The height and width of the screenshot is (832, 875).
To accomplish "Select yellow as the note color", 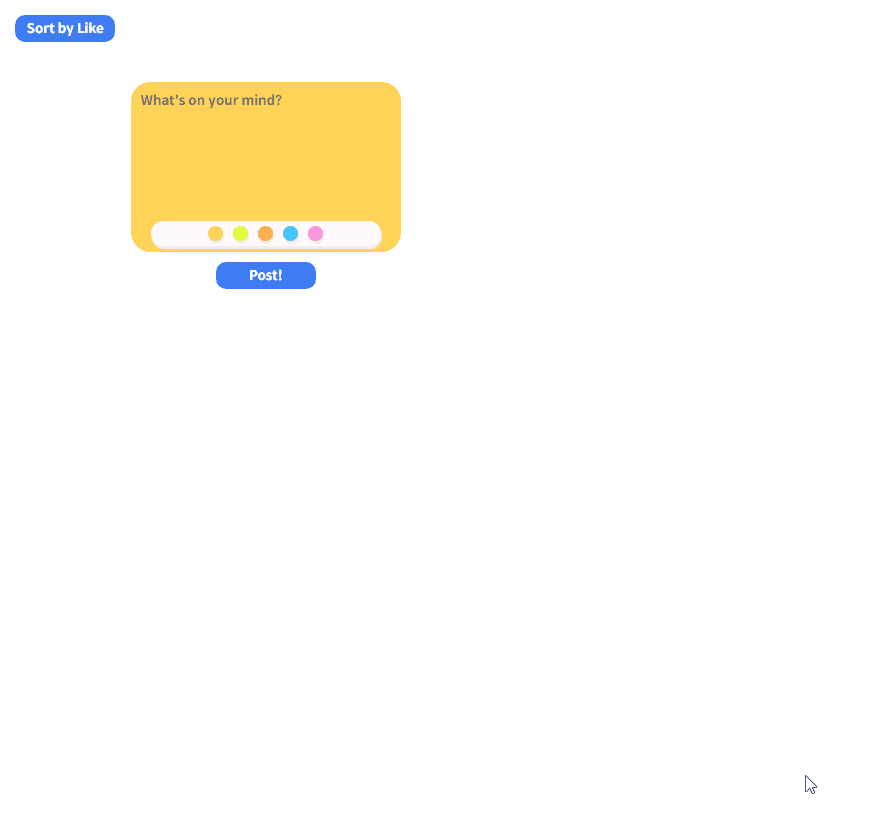I will point(215,233).
